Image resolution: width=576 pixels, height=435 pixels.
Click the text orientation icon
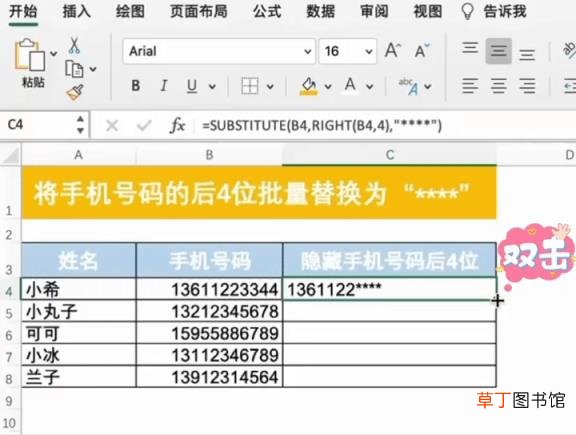(569, 50)
